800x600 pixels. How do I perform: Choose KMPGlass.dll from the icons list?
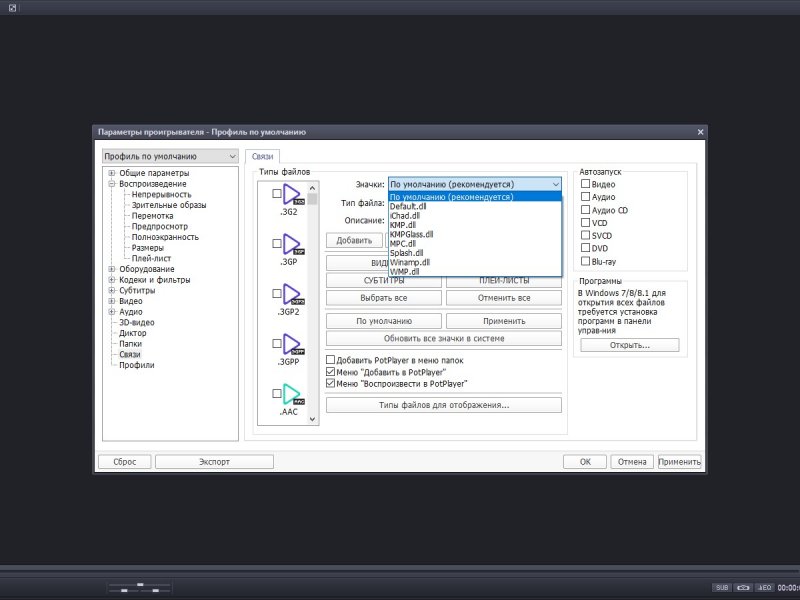point(475,234)
